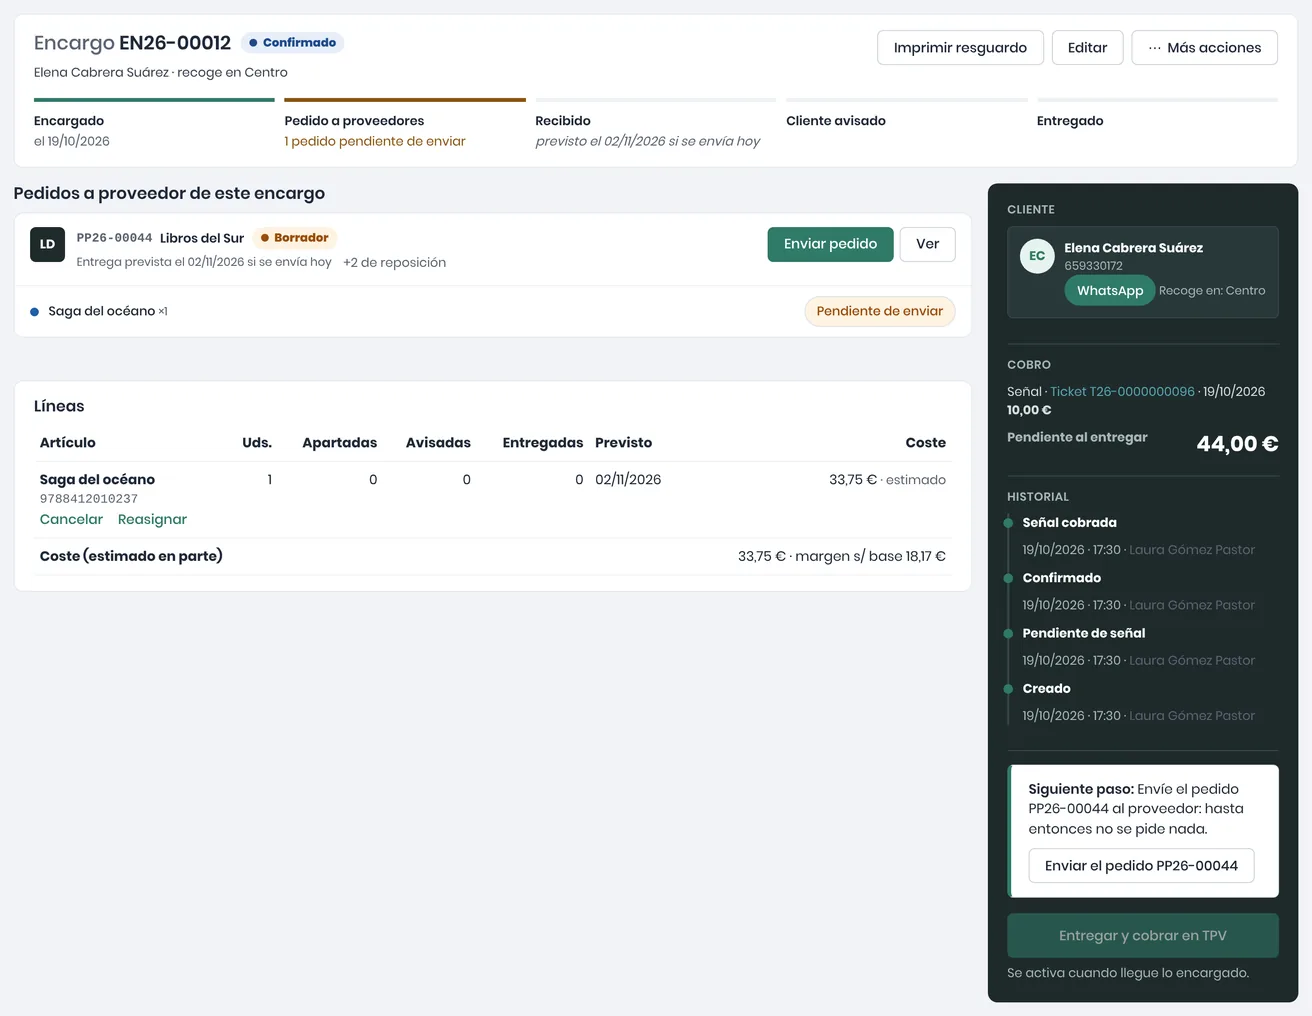Click ISBN 9788412010237
The image size is (1312, 1016).
89,499
